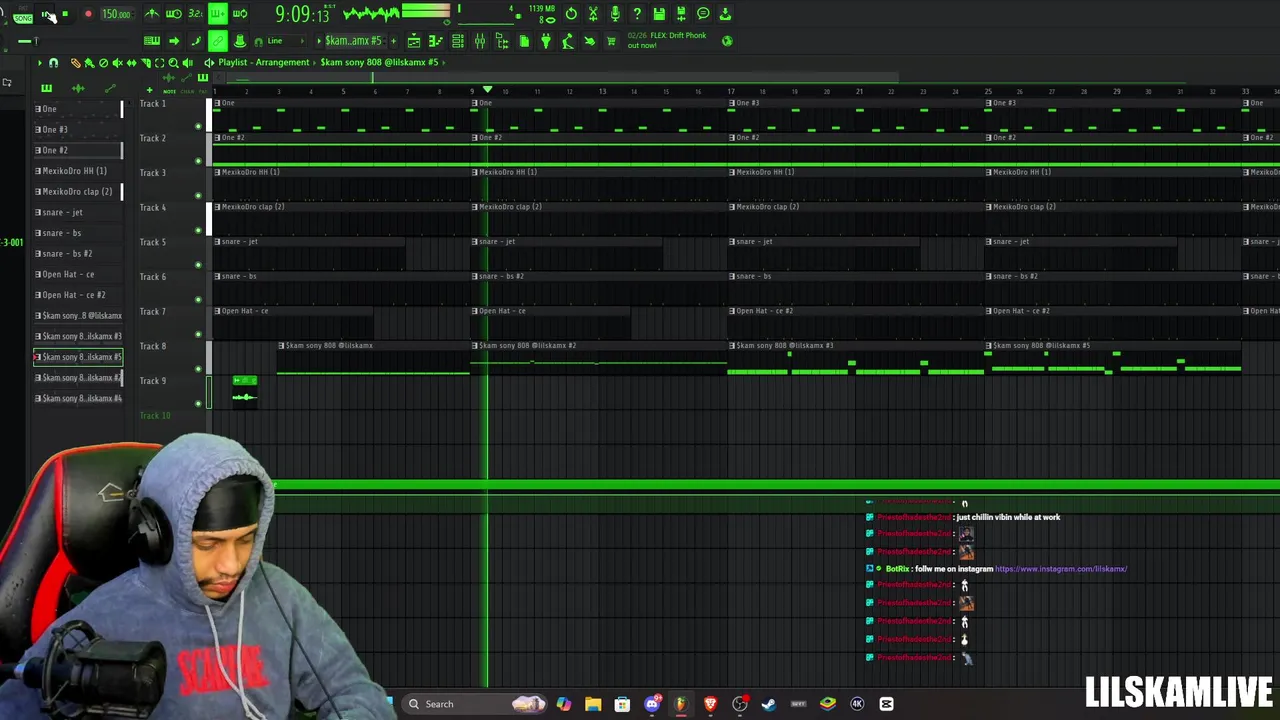1280x720 pixels.
Task: Click the save project floppy icon
Action: pyautogui.click(x=659, y=14)
